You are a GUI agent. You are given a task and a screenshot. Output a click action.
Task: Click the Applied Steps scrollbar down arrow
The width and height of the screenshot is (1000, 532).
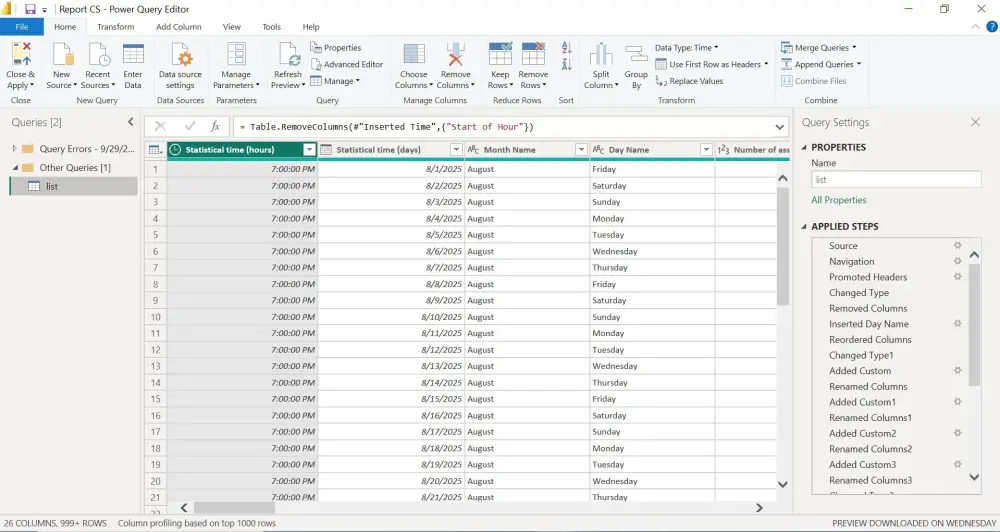(974, 477)
